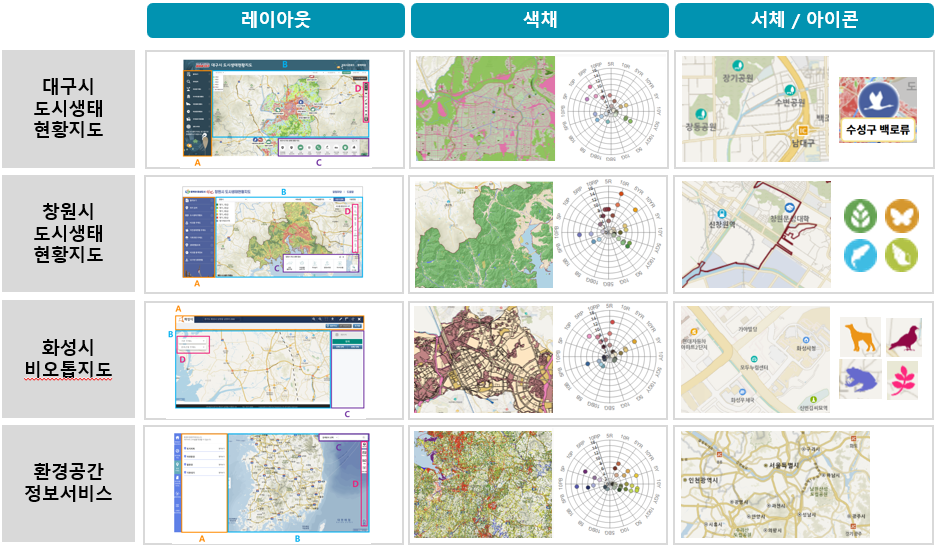
Task: Click the maroon pigeon silhouette icon
Action: [x=903, y=337]
